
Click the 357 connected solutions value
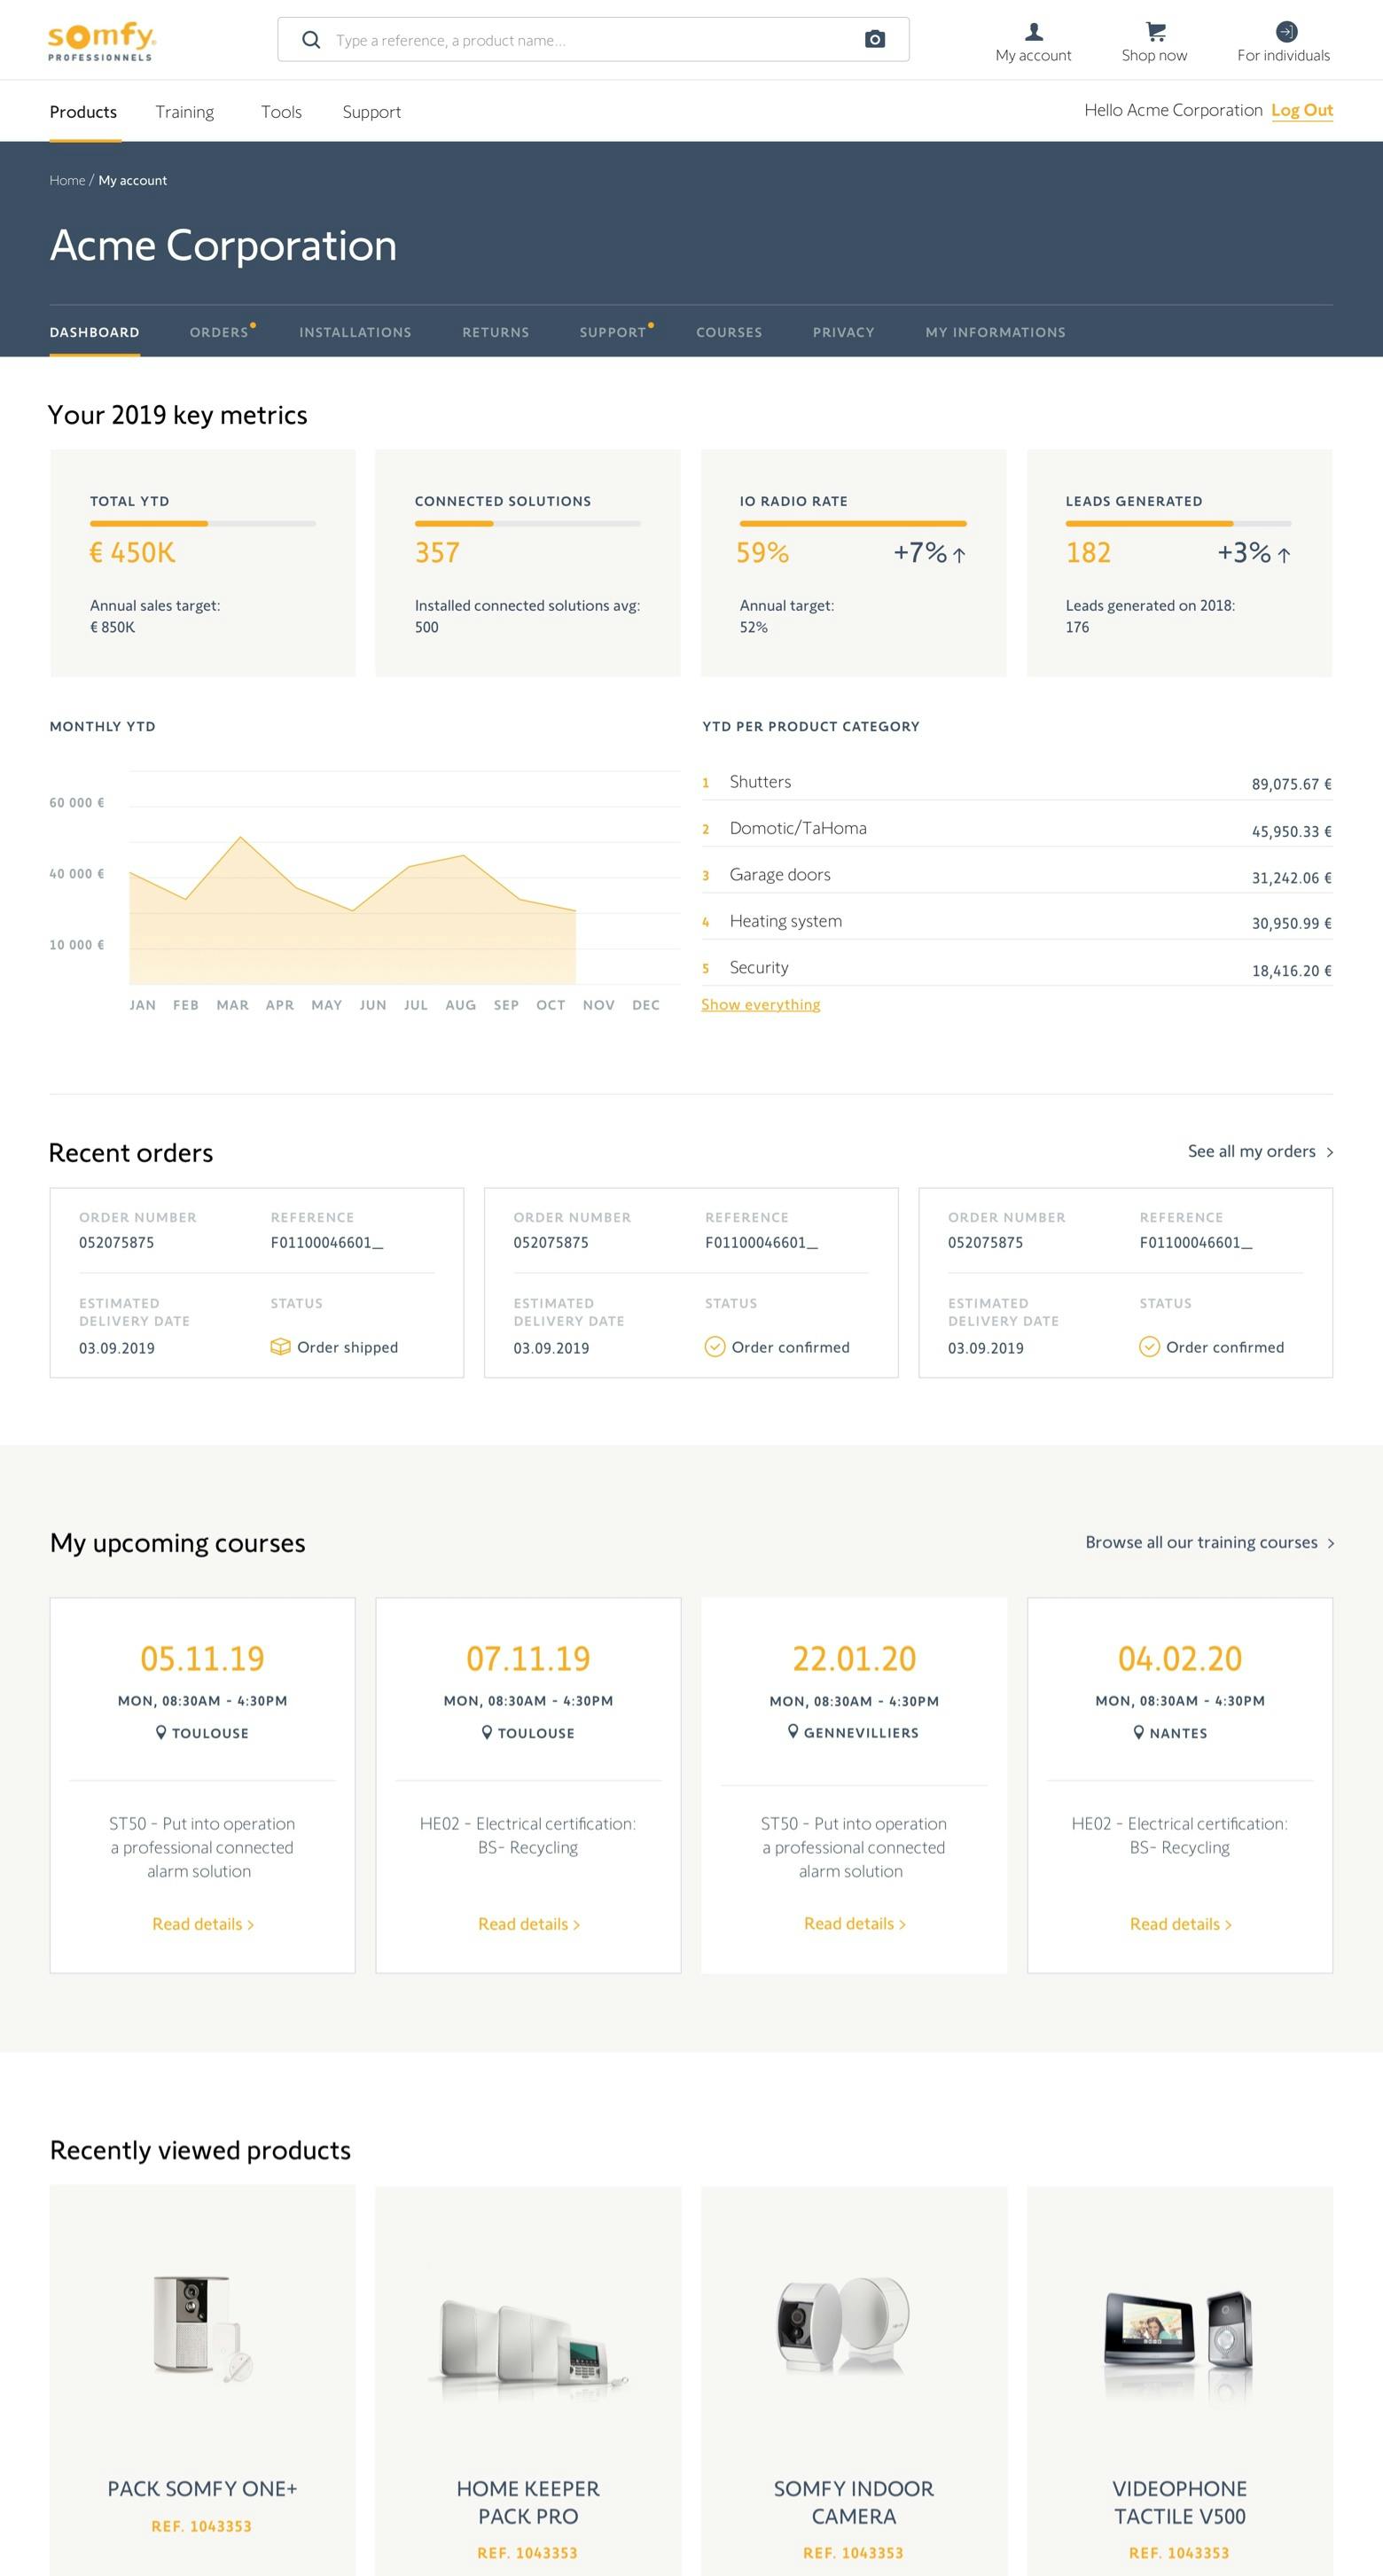point(437,552)
